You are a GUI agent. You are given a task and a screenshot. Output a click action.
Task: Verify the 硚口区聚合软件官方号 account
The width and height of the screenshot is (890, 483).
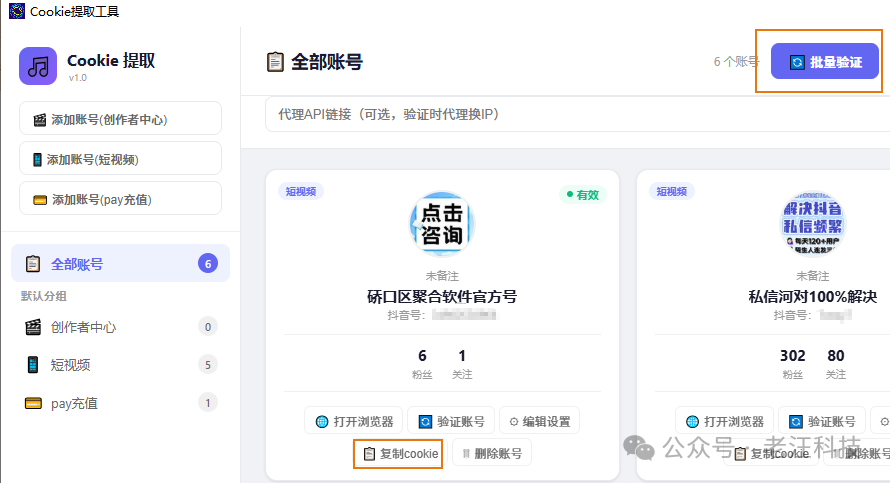click(x=451, y=421)
